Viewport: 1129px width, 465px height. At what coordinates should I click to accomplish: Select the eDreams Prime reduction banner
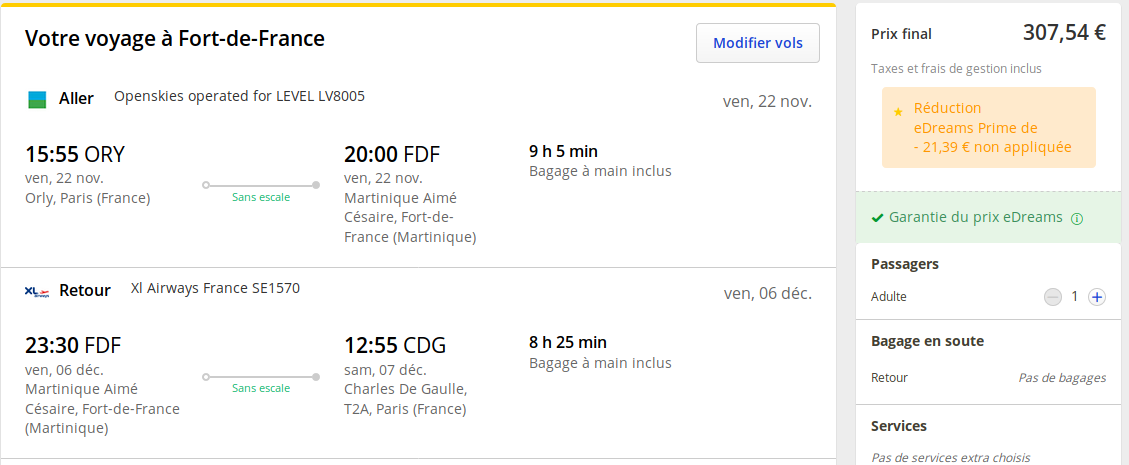coord(988,127)
